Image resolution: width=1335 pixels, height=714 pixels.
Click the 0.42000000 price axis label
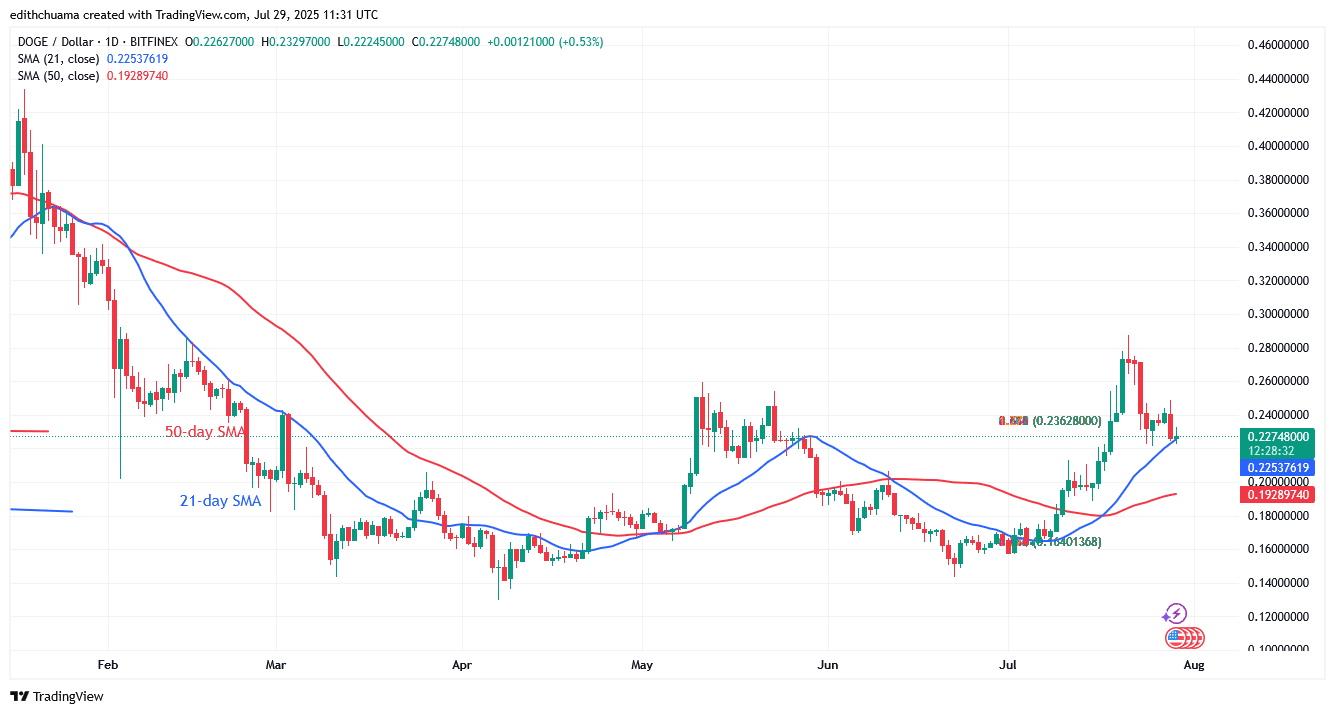[1279, 112]
